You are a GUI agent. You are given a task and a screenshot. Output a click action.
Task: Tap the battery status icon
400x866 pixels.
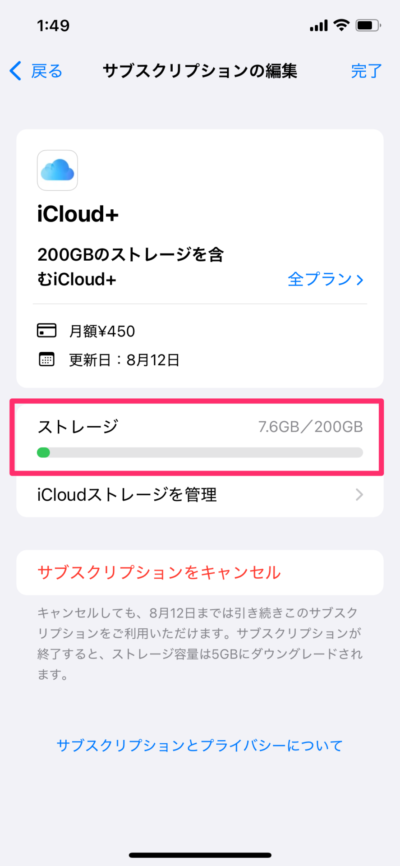click(x=366, y=25)
